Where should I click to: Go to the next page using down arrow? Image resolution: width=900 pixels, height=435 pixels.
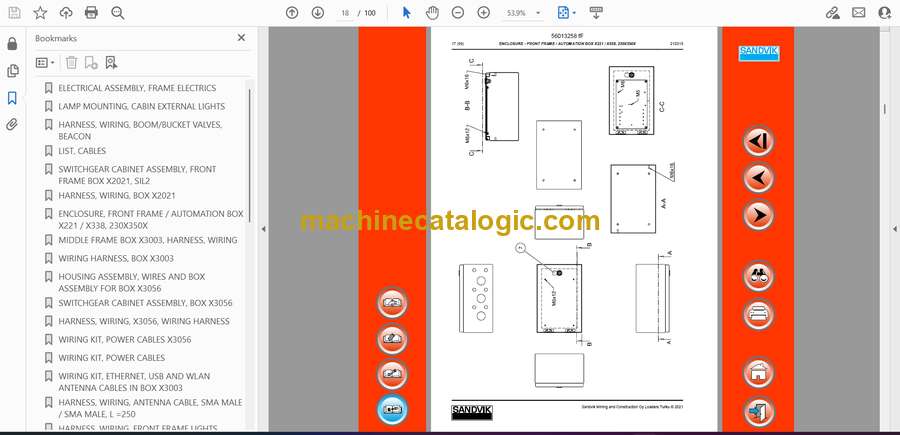point(317,13)
